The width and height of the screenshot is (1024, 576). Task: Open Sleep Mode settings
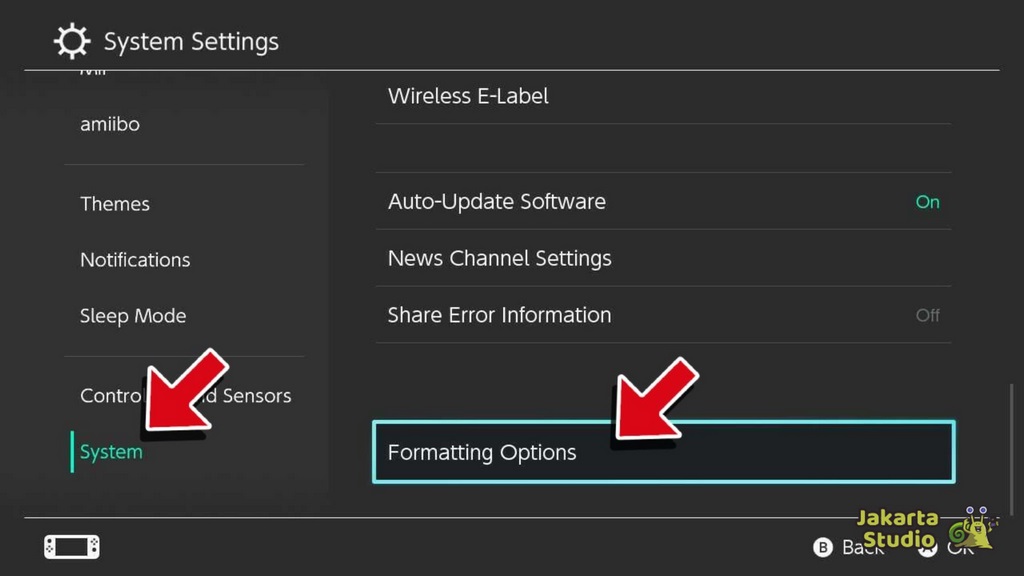coord(133,316)
